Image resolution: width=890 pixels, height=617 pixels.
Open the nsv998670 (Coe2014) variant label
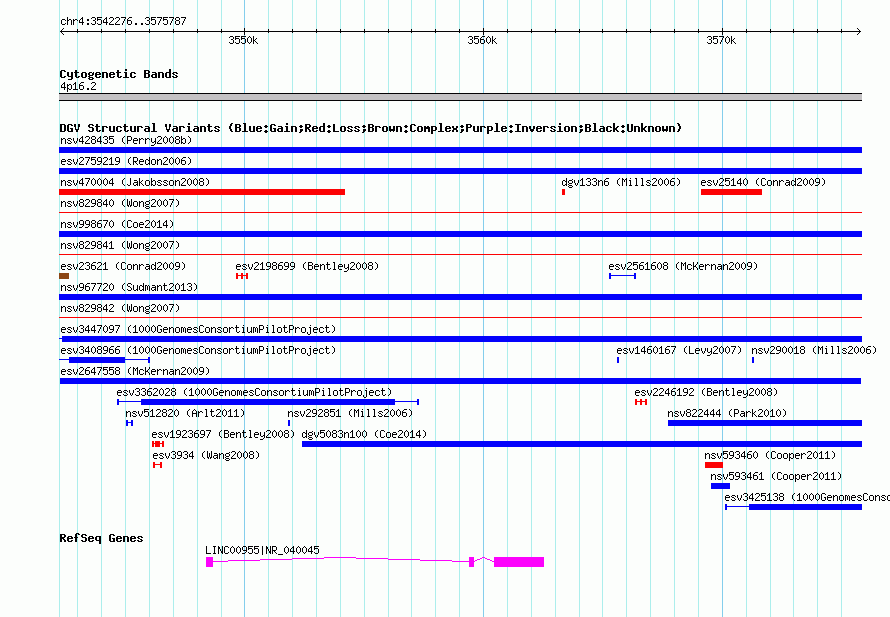[x=117, y=224]
